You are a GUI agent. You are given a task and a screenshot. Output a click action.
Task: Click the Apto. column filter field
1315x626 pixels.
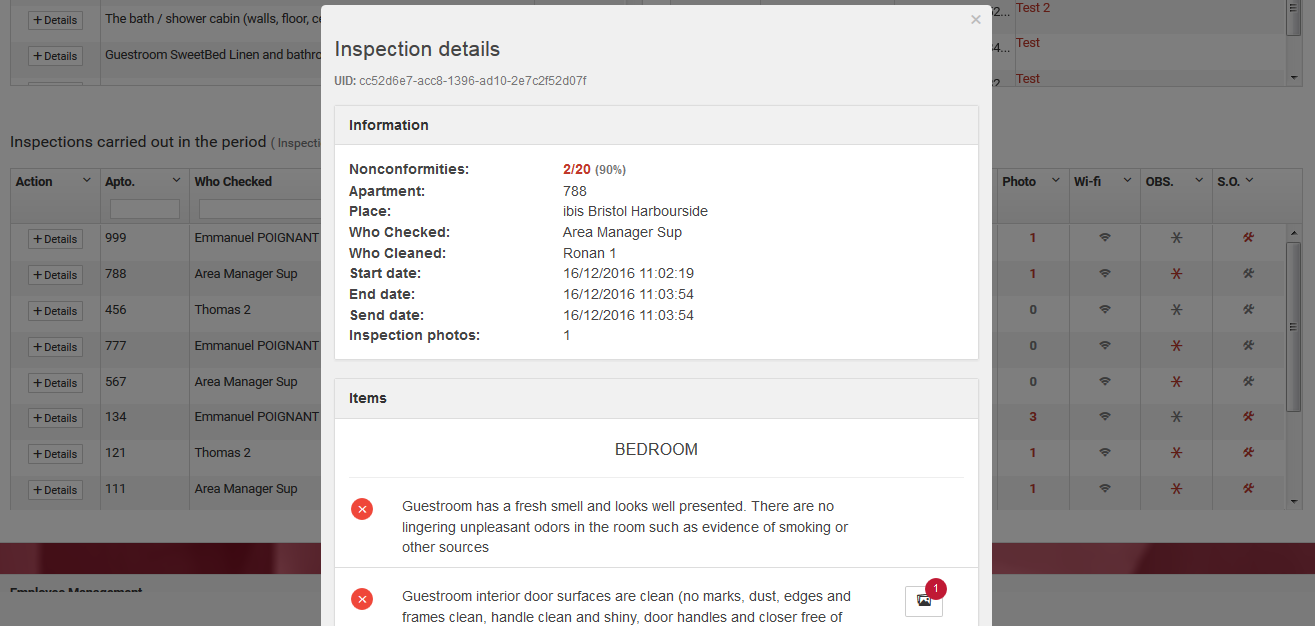click(144, 209)
